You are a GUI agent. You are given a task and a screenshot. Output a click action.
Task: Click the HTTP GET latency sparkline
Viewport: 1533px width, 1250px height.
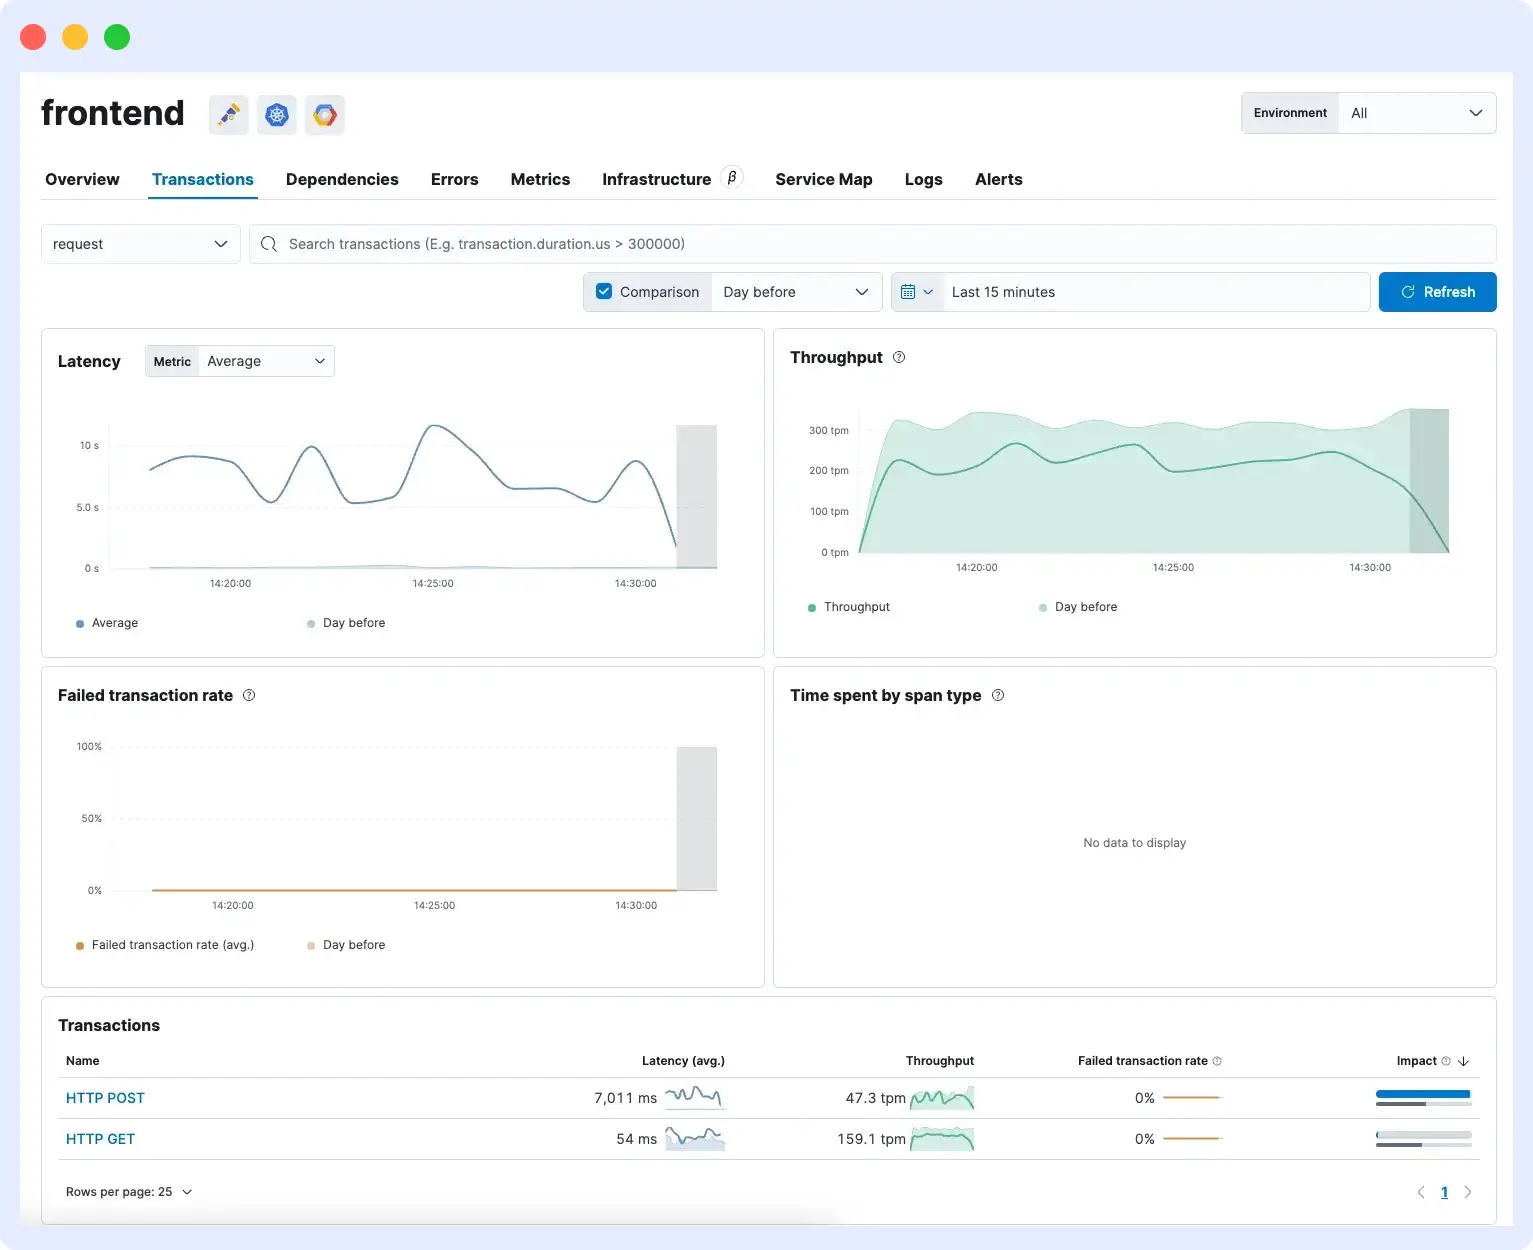coord(695,1138)
